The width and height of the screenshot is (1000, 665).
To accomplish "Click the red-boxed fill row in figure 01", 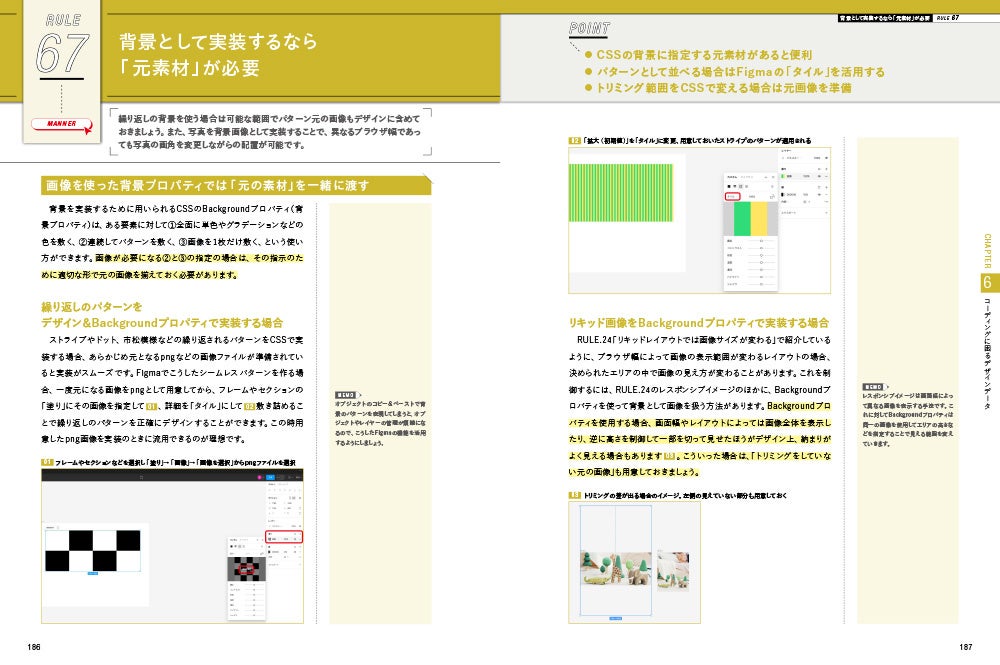I will [284, 536].
